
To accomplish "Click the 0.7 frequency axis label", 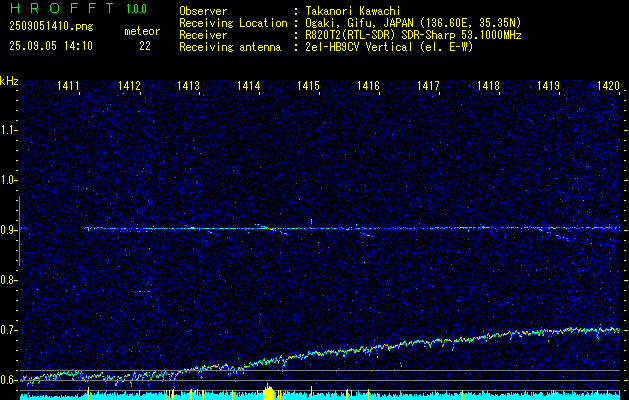I will coord(8,330).
